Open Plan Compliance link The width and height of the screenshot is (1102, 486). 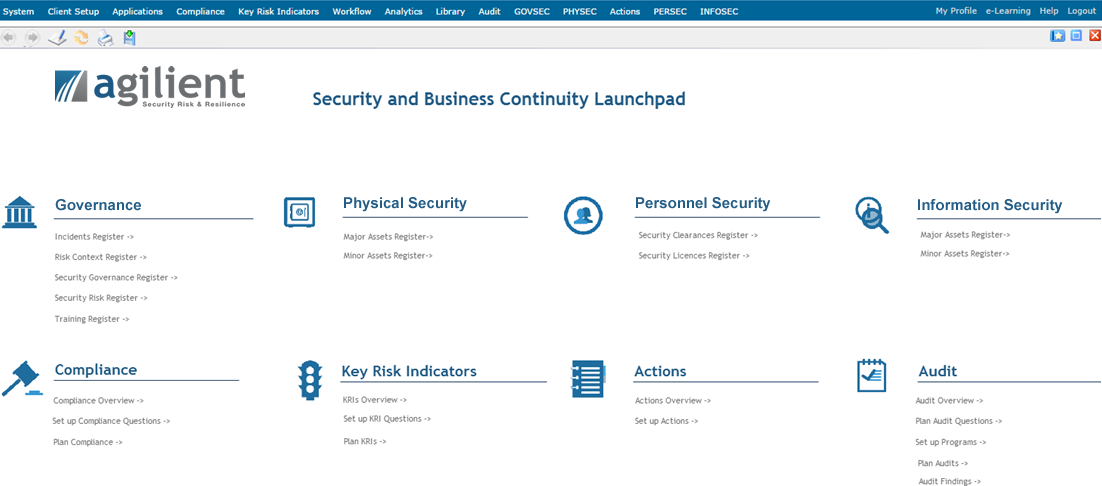tap(88, 442)
